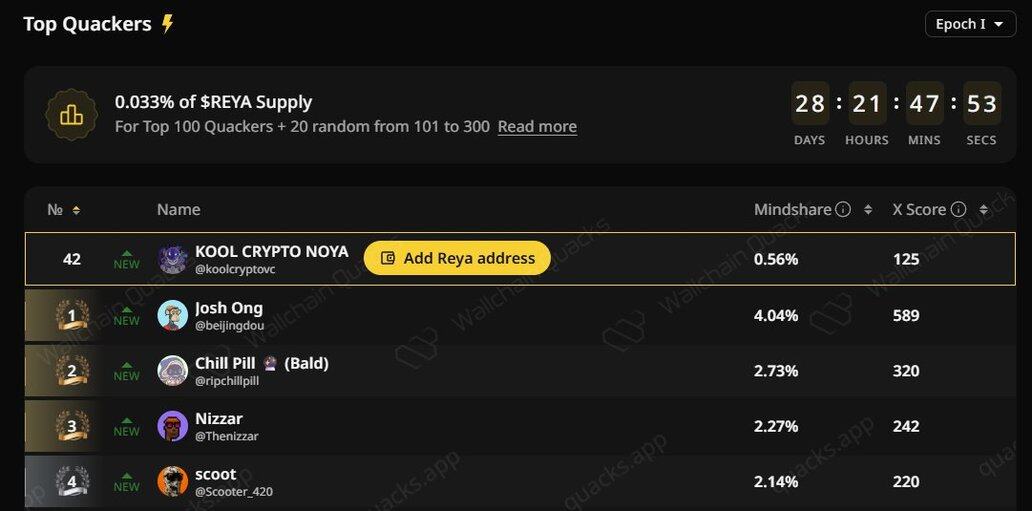This screenshot has height=511, width=1032.
Task: Click the lightning bolt icon beside Top Quackers
Action: (x=168, y=24)
